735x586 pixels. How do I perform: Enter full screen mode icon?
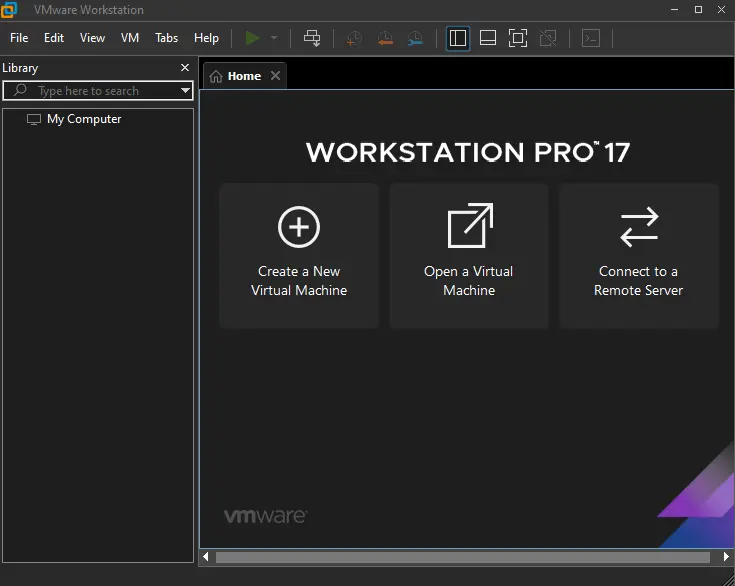coord(518,38)
